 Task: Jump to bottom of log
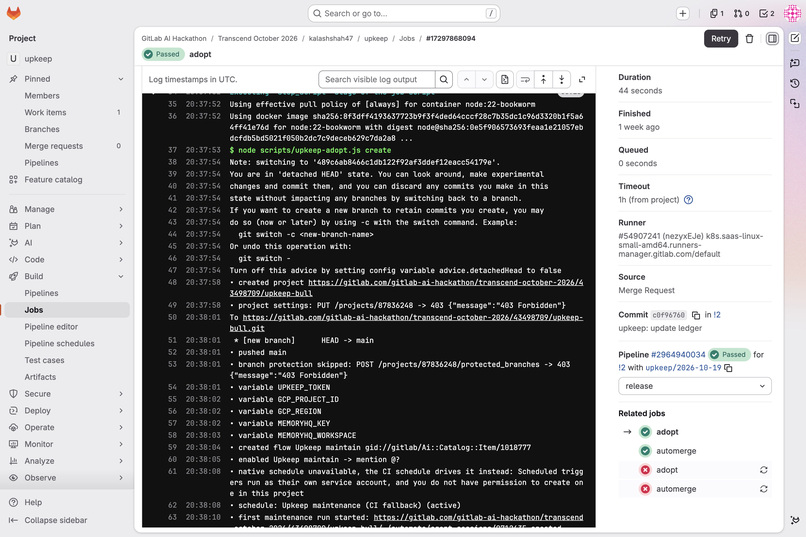tap(561, 80)
